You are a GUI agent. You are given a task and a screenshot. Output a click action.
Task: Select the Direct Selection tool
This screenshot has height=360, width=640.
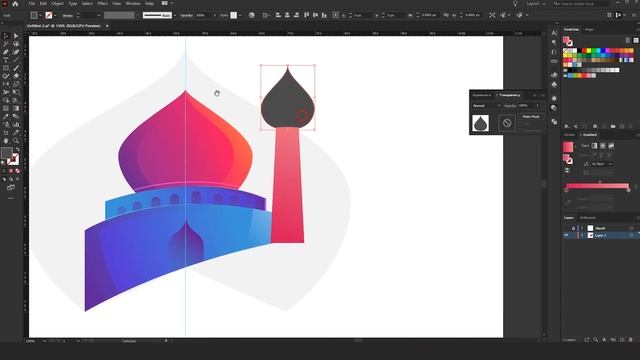point(16,36)
